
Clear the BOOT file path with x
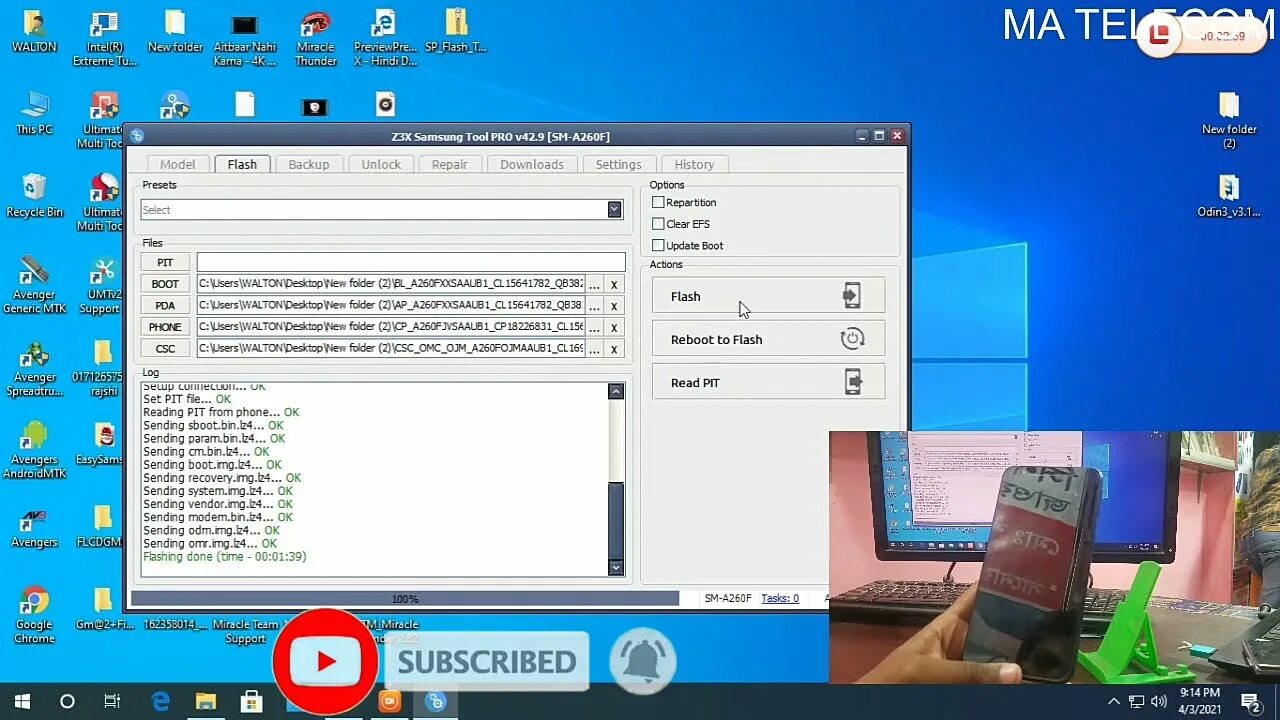pos(614,284)
